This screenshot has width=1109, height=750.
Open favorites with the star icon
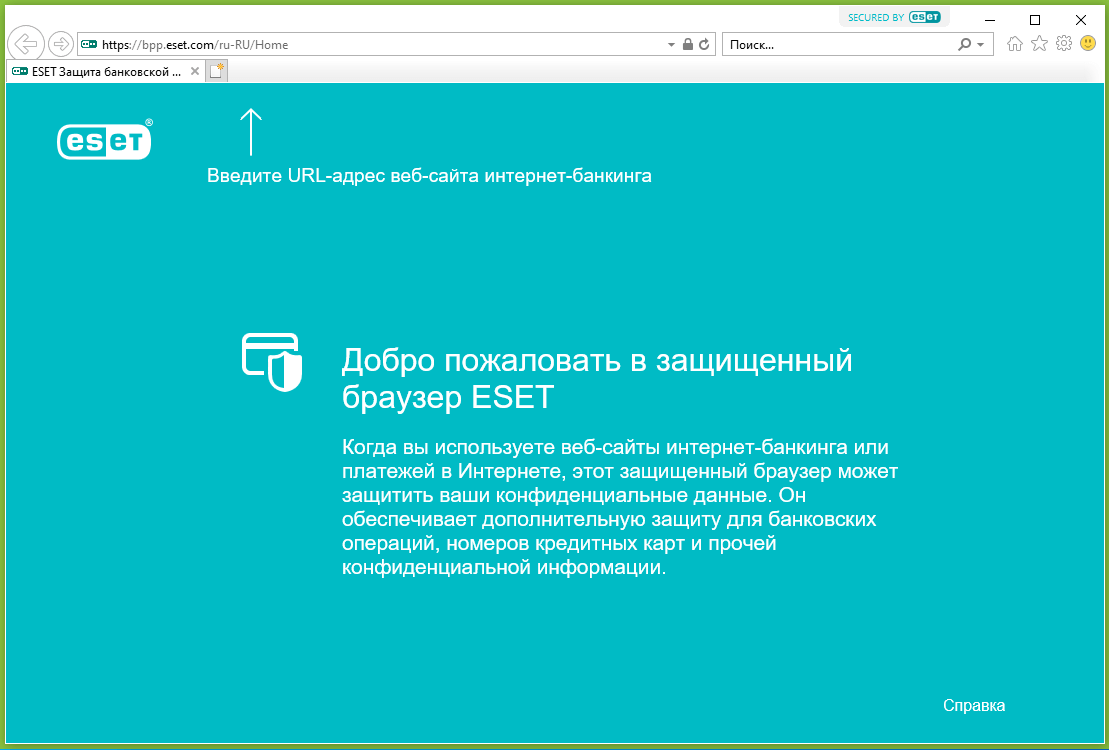pos(1039,44)
